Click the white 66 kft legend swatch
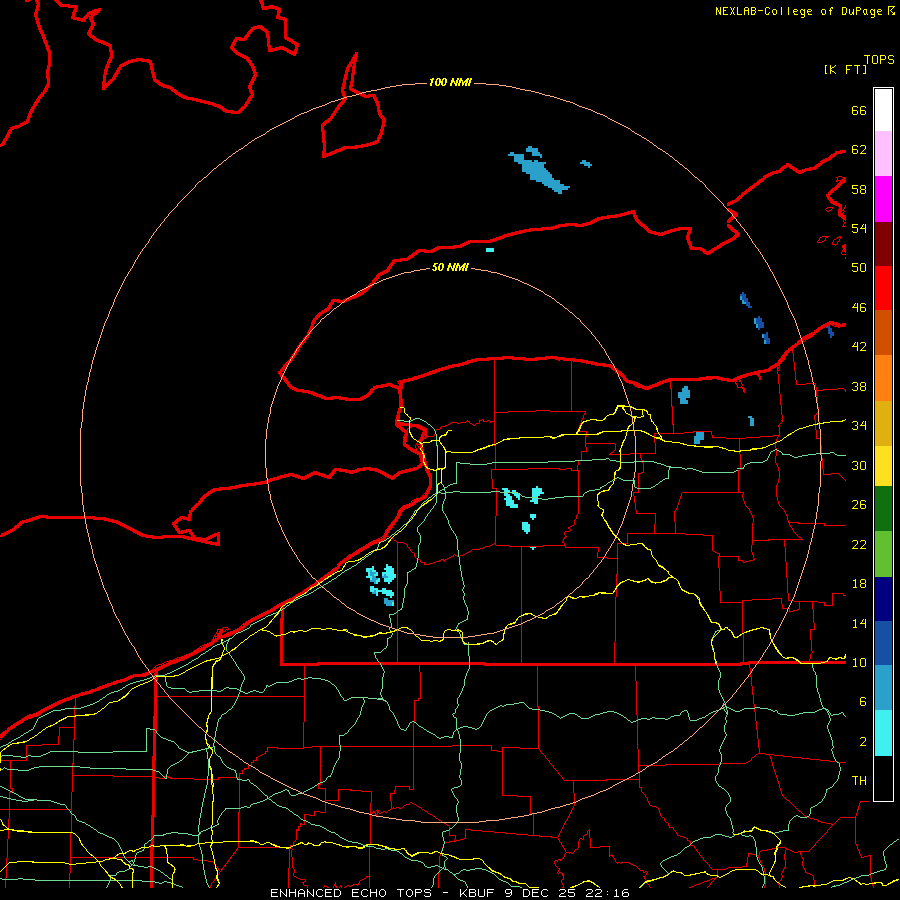Screen dimensions: 900x900 click(883, 110)
